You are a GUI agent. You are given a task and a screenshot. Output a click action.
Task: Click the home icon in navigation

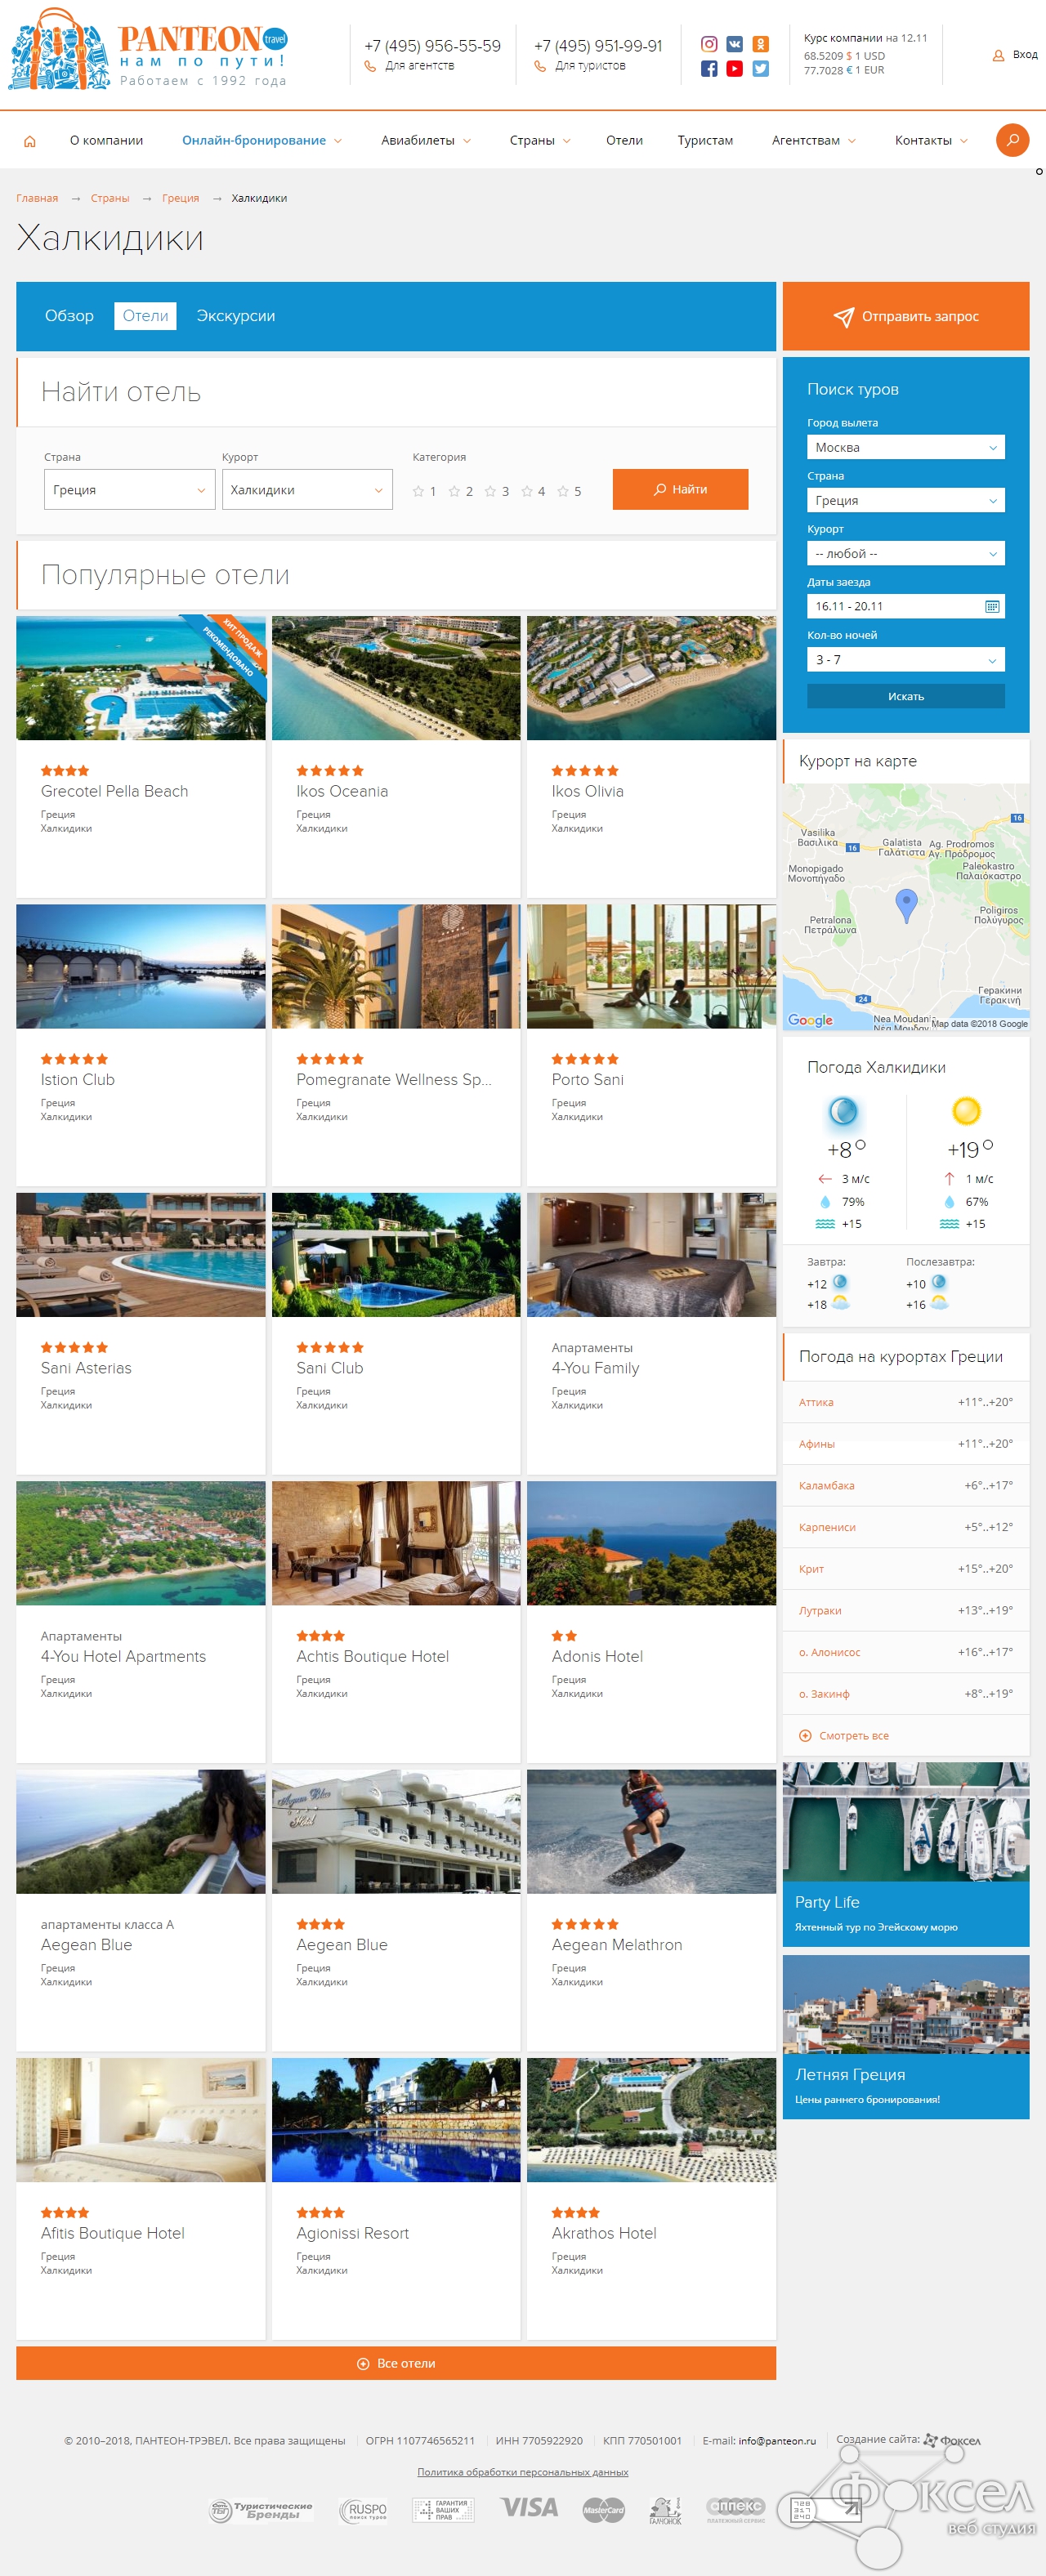pyautogui.click(x=30, y=141)
